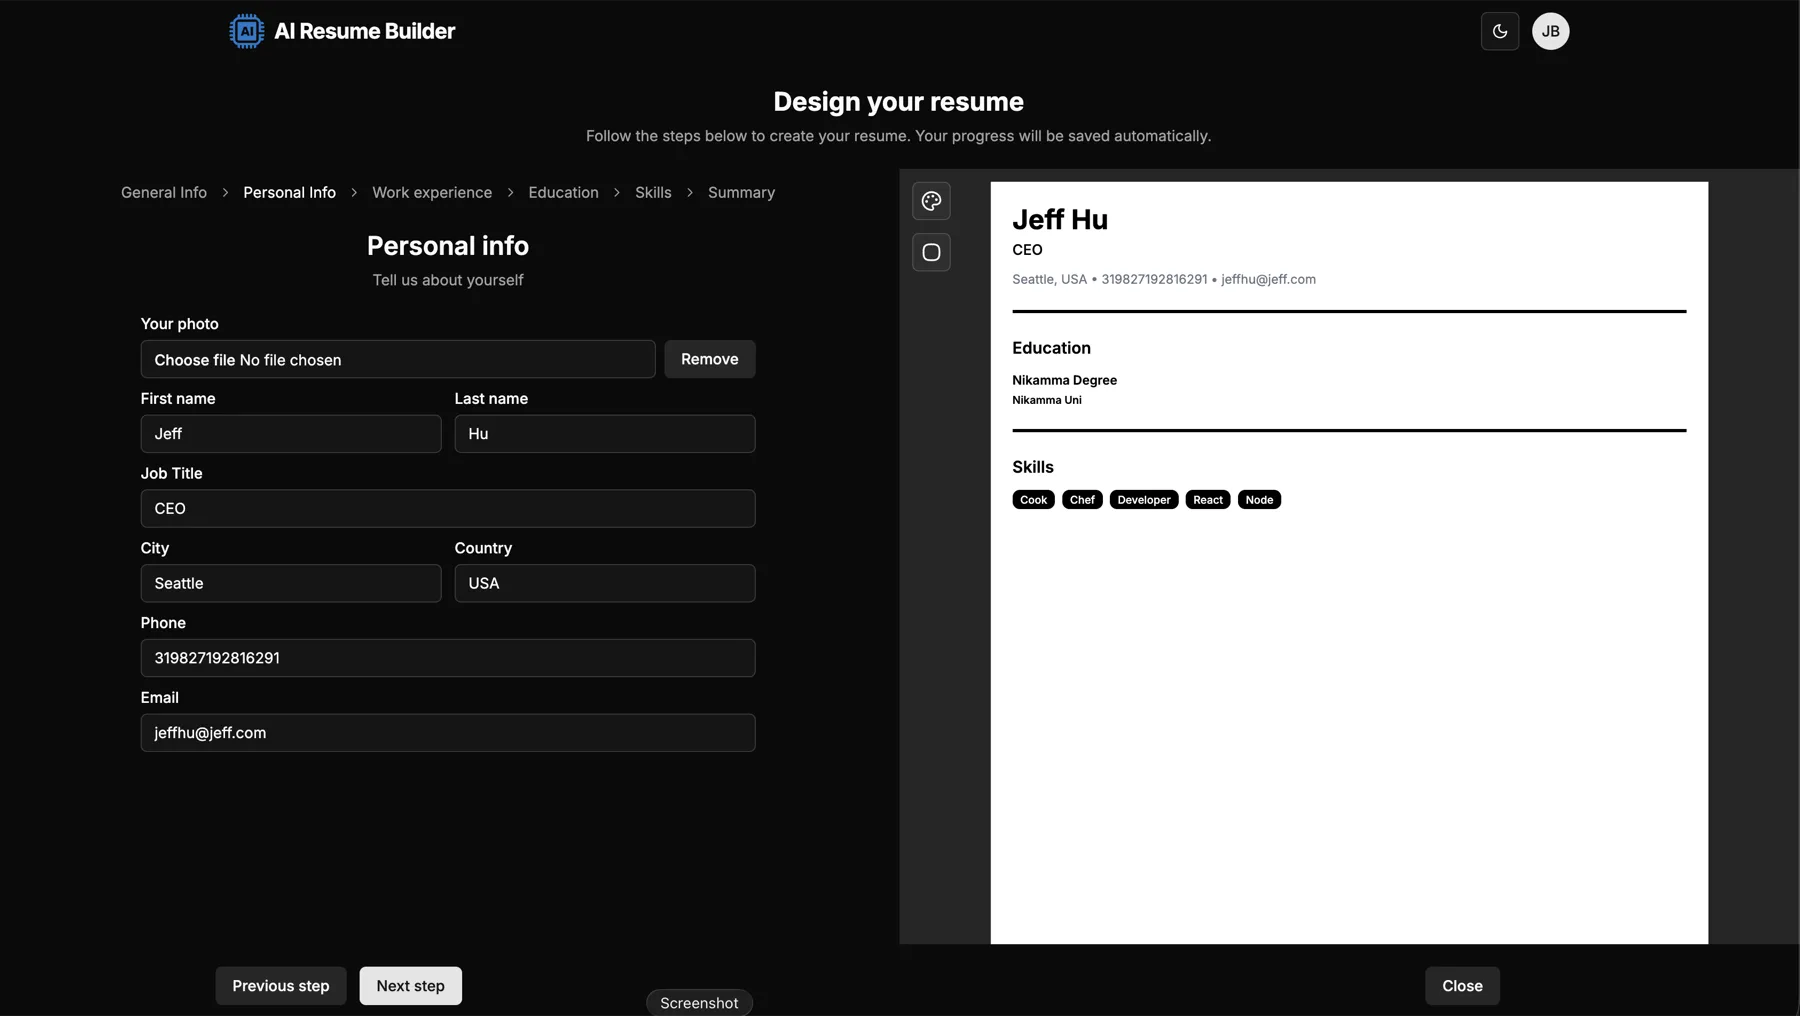The height and width of the screenshot is (1016, 1800).
Task: Select the Developer skill badge
Action: 1144,500
